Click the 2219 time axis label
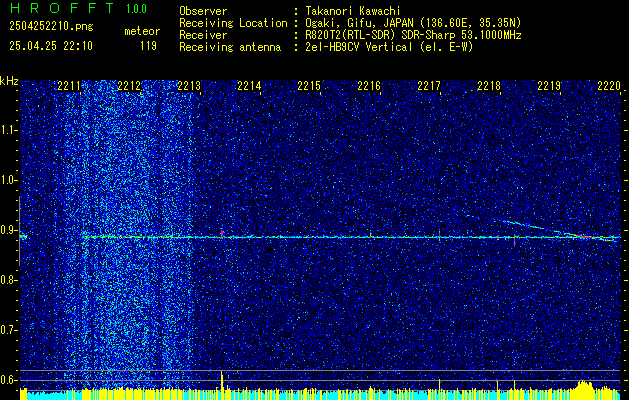 tap(549, 85)
